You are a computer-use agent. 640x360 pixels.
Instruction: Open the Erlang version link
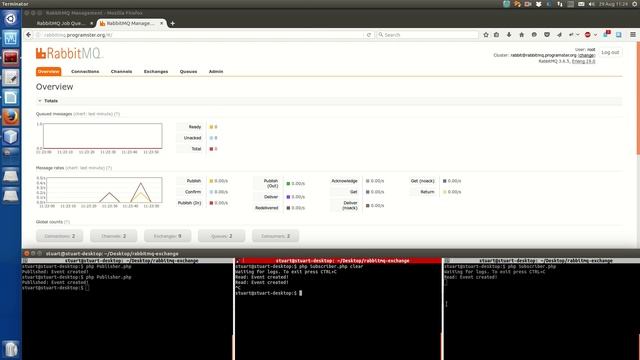pyautogui.click(x=583, y=61)
